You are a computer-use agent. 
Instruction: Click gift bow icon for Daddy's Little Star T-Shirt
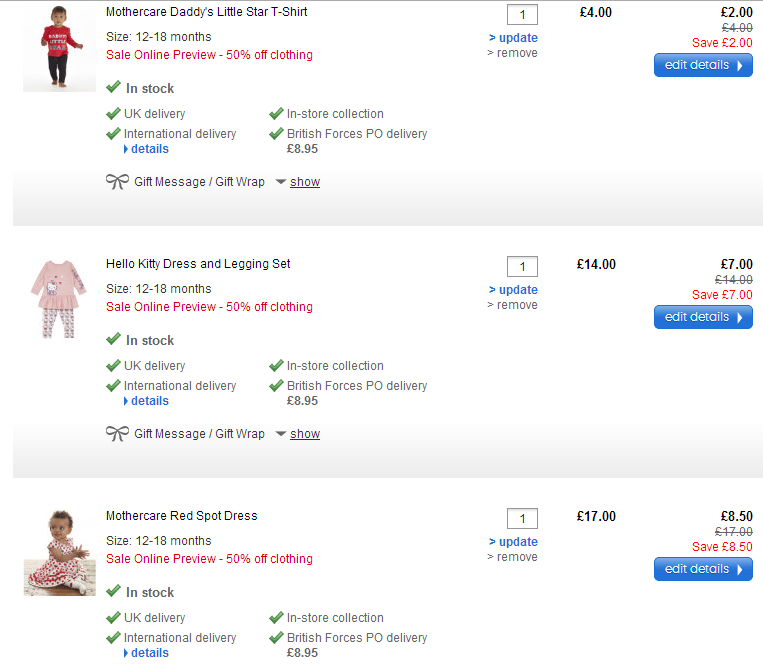[x=117, y=182]
